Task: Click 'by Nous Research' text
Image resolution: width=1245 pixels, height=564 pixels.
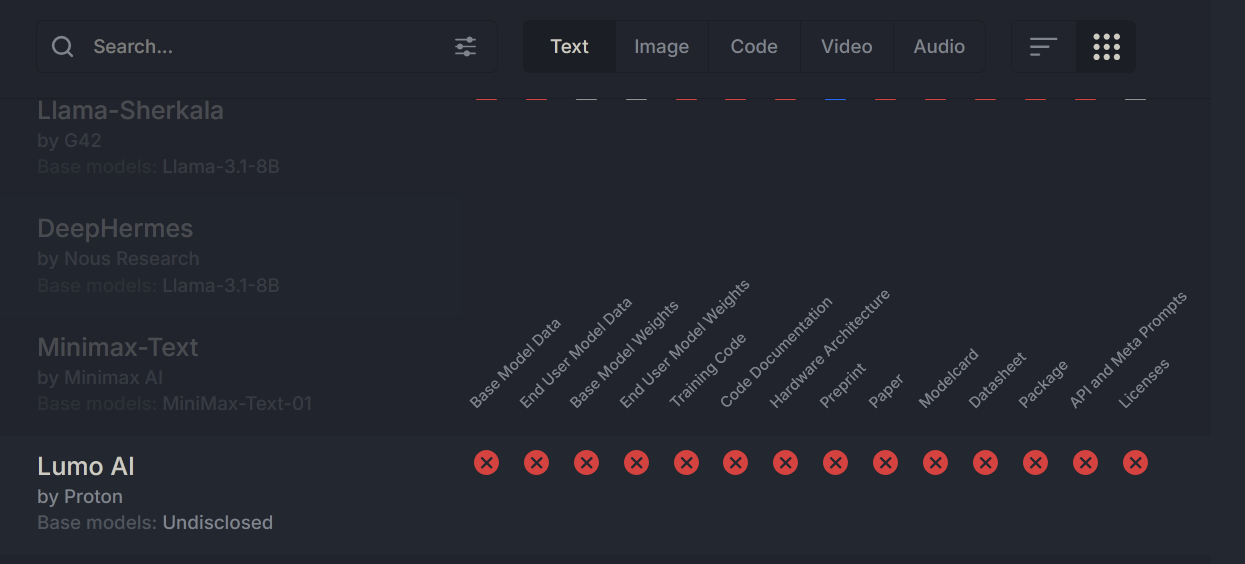Action: coord(118,258)
